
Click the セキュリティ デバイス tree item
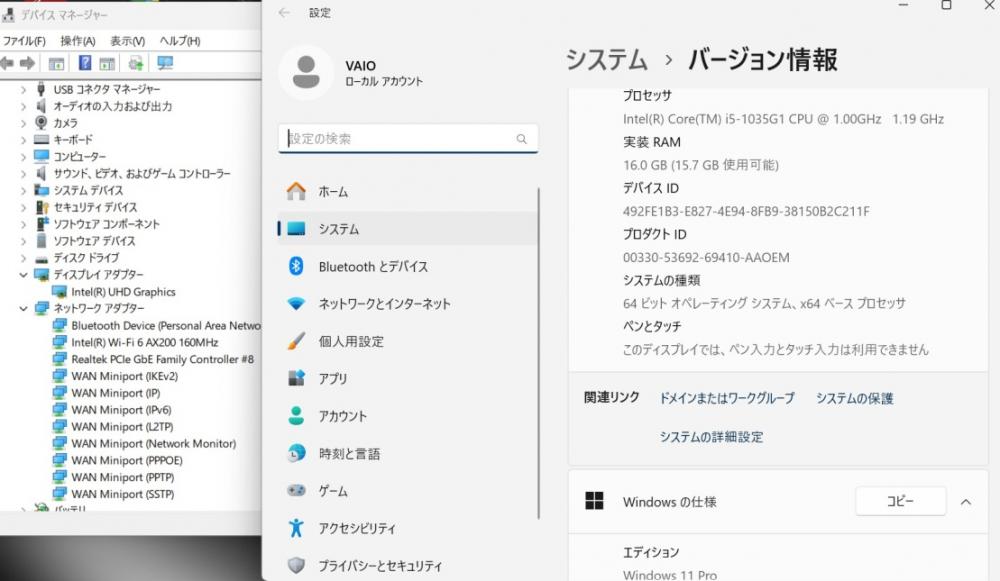(95, 207)
